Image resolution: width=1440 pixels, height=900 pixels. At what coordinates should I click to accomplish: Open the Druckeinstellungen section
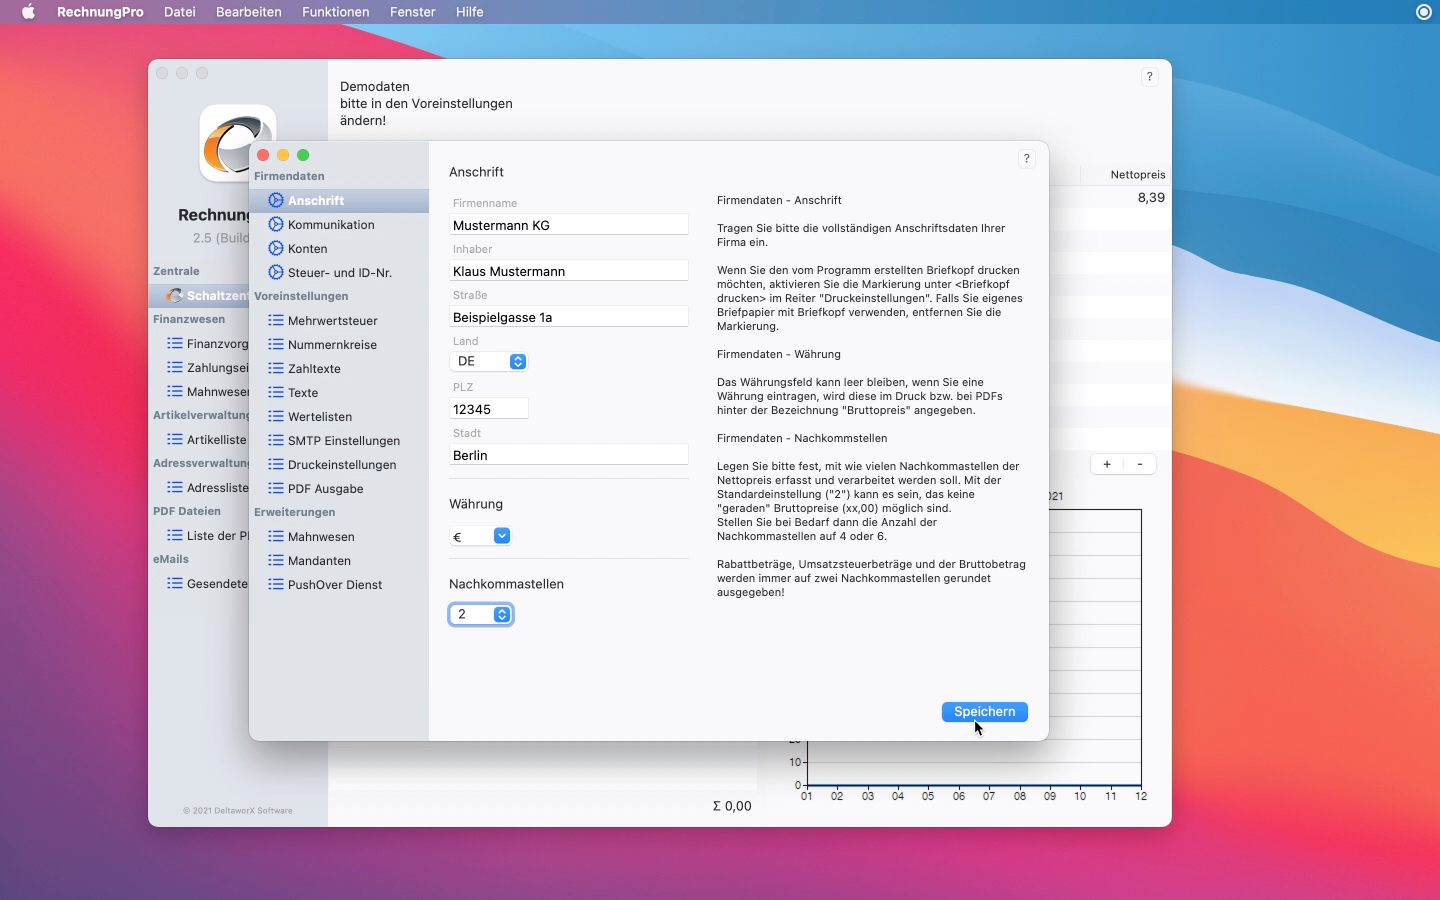point(341,465)
